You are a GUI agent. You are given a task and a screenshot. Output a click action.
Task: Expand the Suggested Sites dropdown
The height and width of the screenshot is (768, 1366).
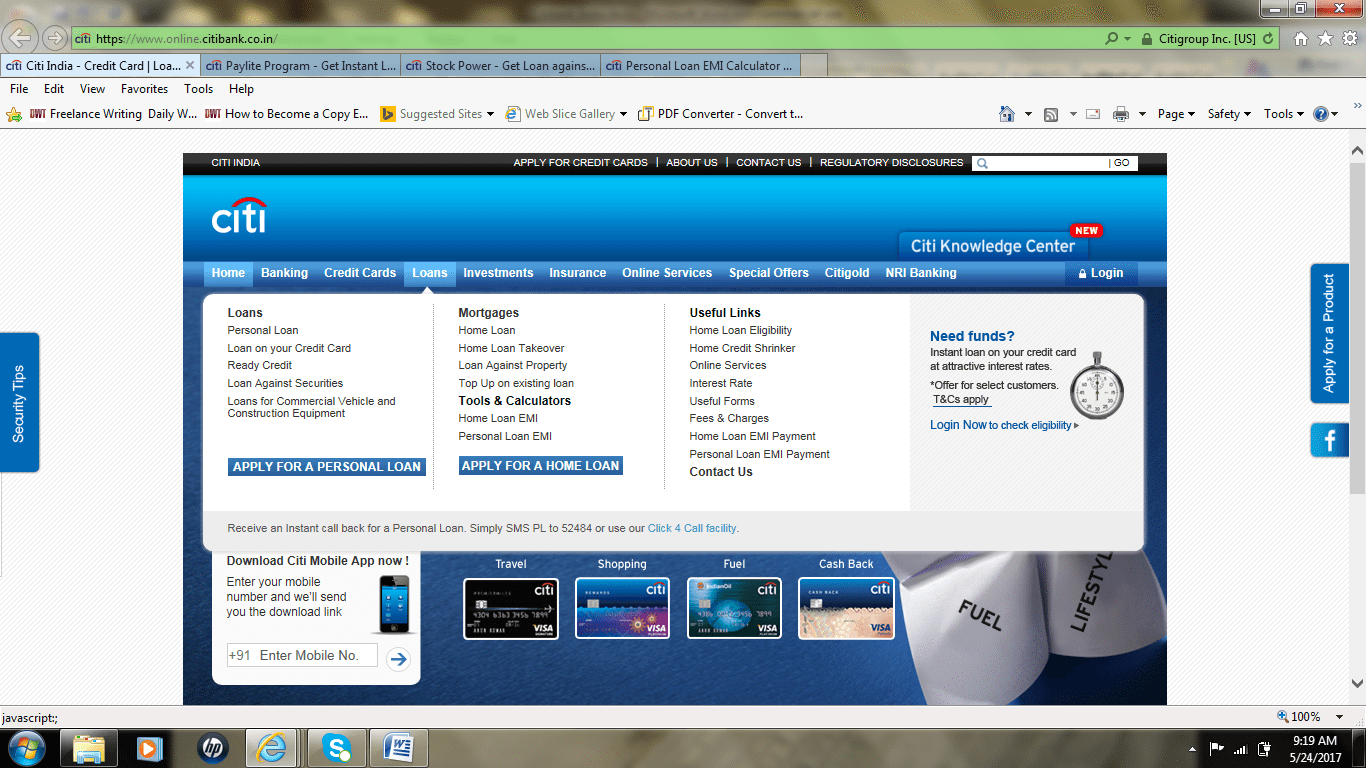click(x=490, y=114)
